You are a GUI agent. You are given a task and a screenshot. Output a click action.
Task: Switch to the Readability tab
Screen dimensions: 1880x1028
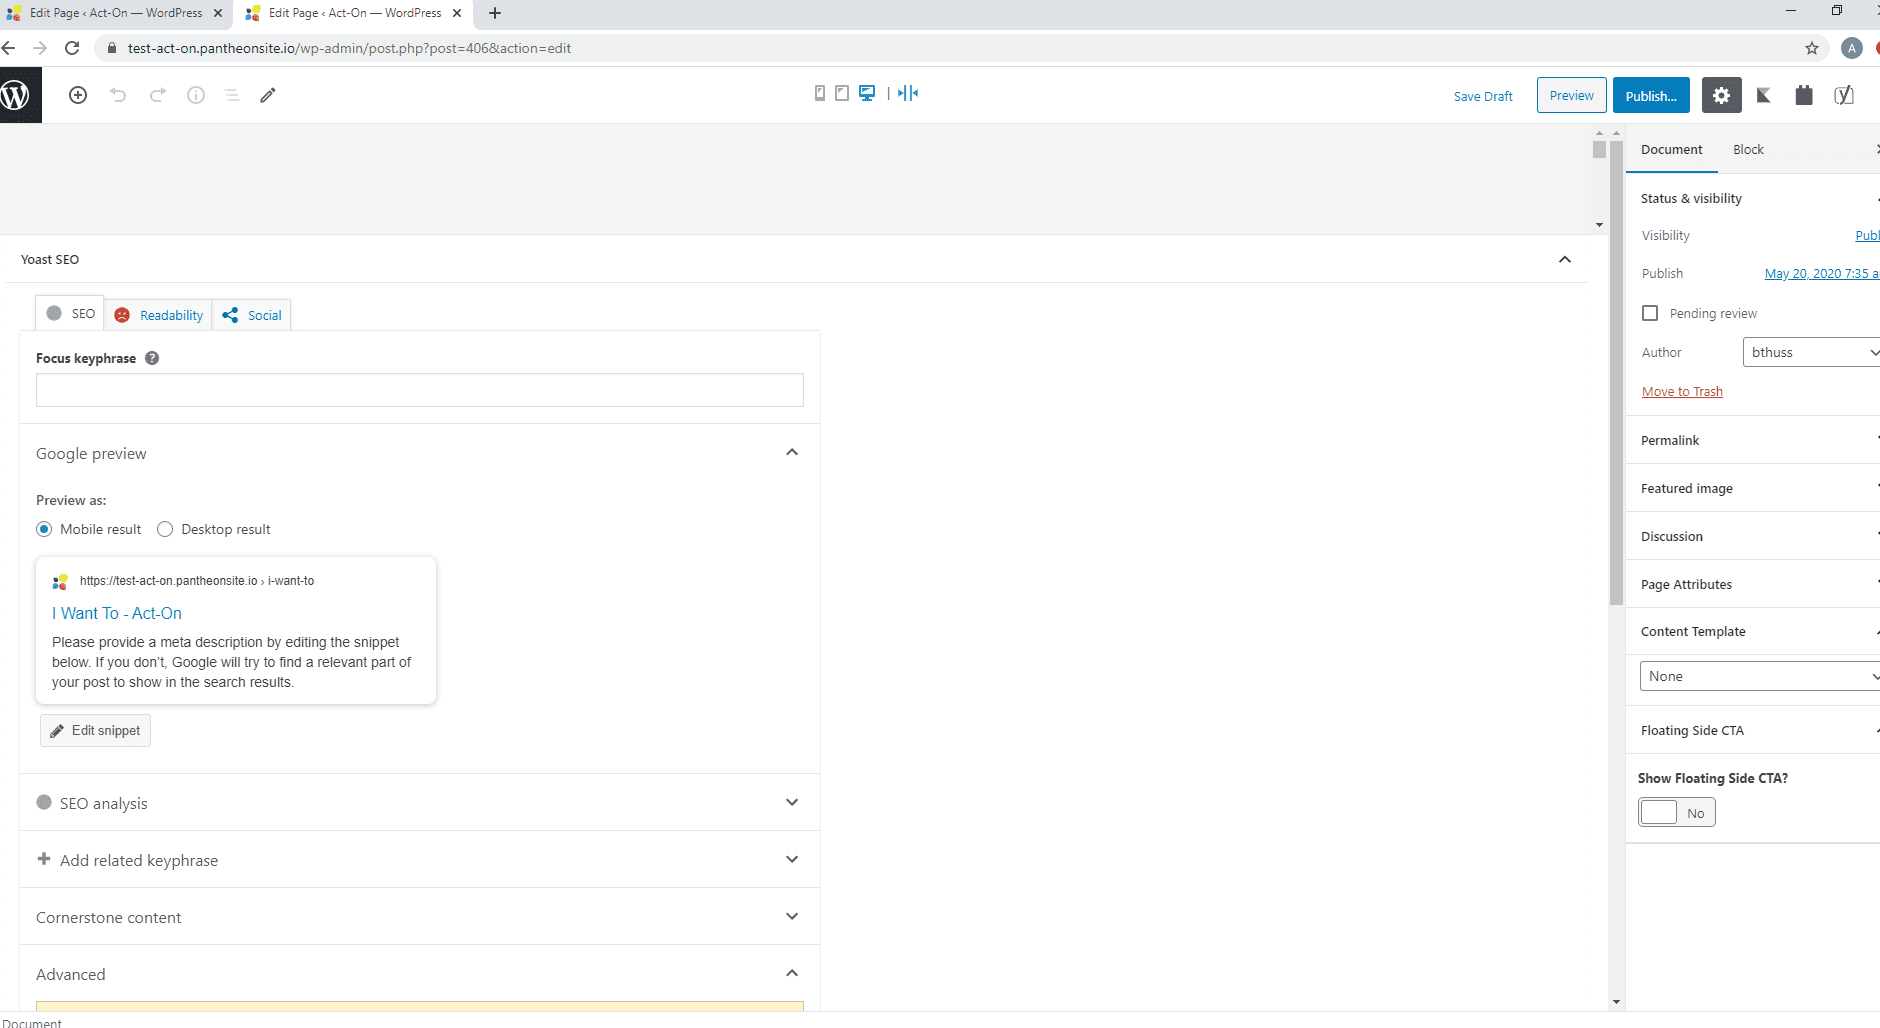click(160, 315)
